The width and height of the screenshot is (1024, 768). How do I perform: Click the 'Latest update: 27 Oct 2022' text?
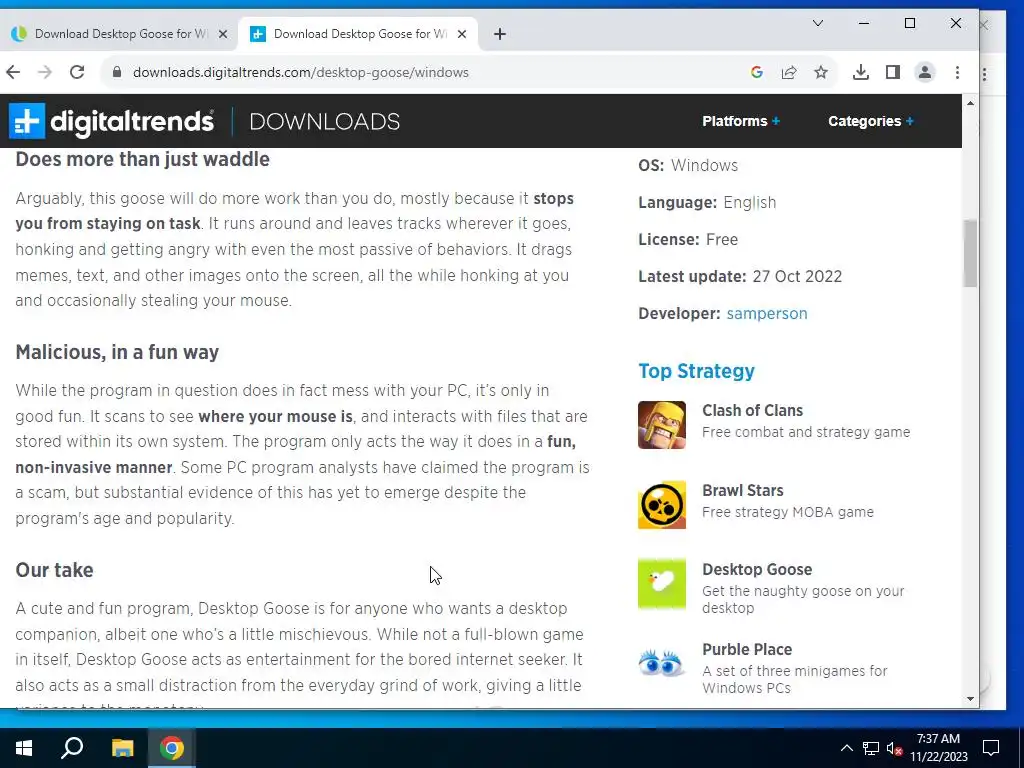click(740, 276)
